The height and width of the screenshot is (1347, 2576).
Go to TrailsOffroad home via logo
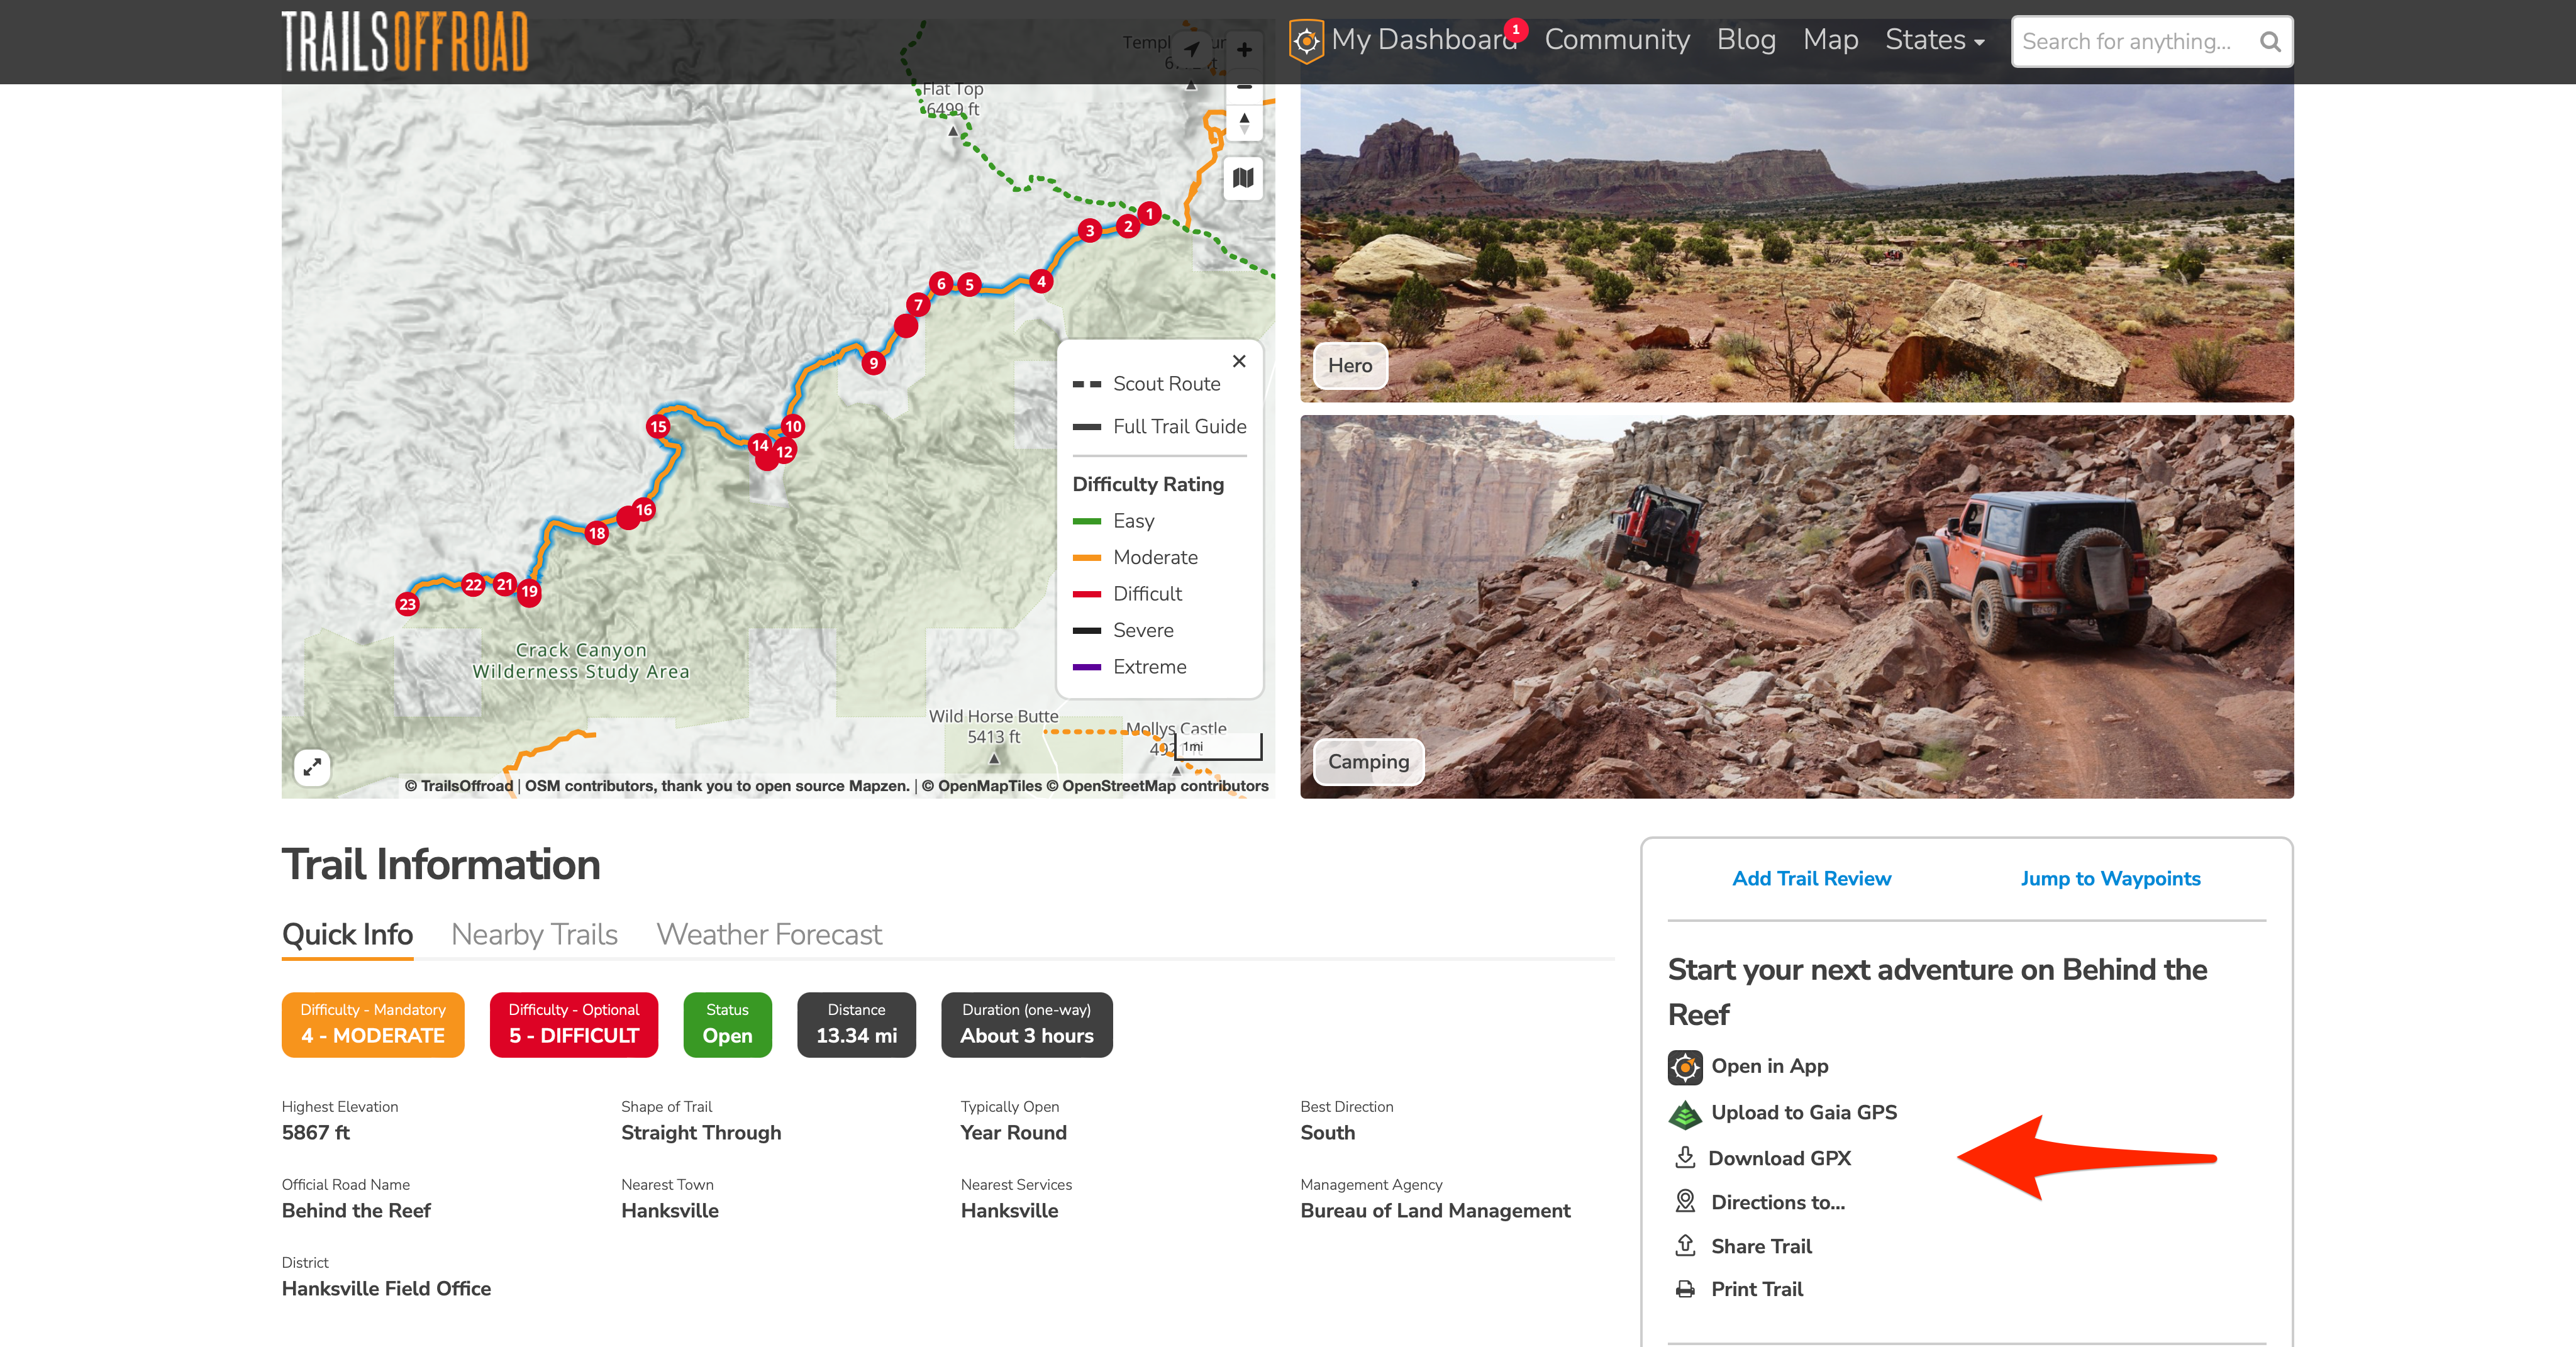pyautogui.click(x=405, y=41)
